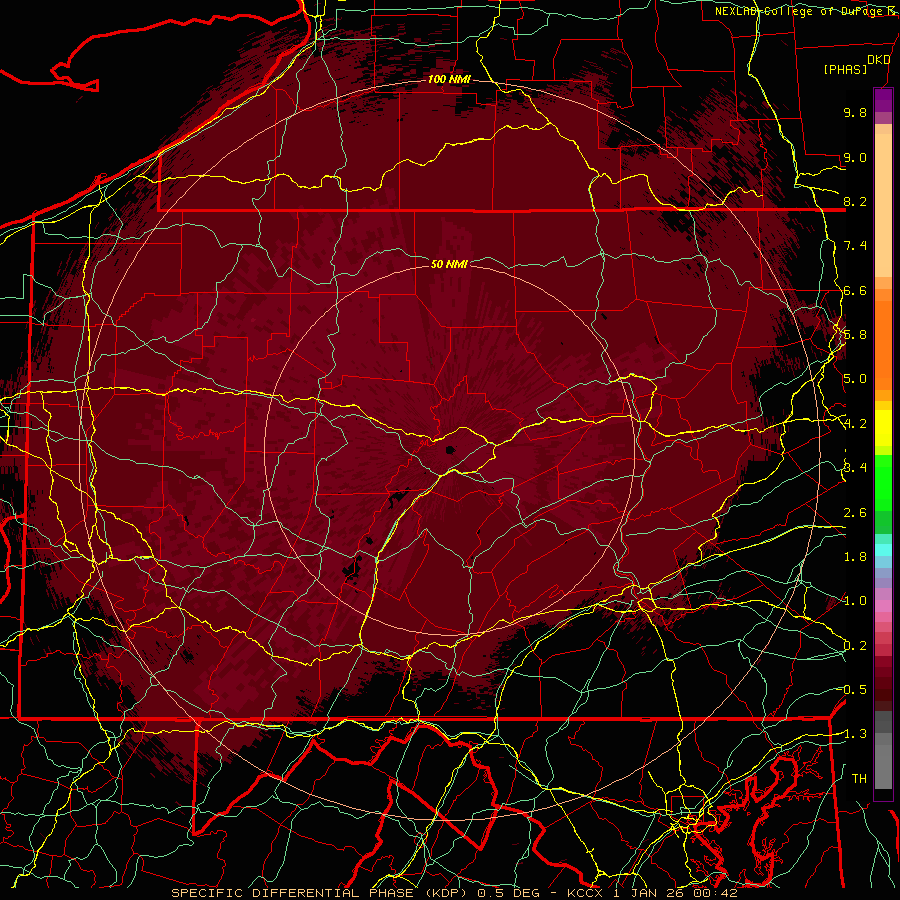The height and width of the screenshot is (900, 900).
Task: Click the 100 NMI range ring label
Action: 449,79
